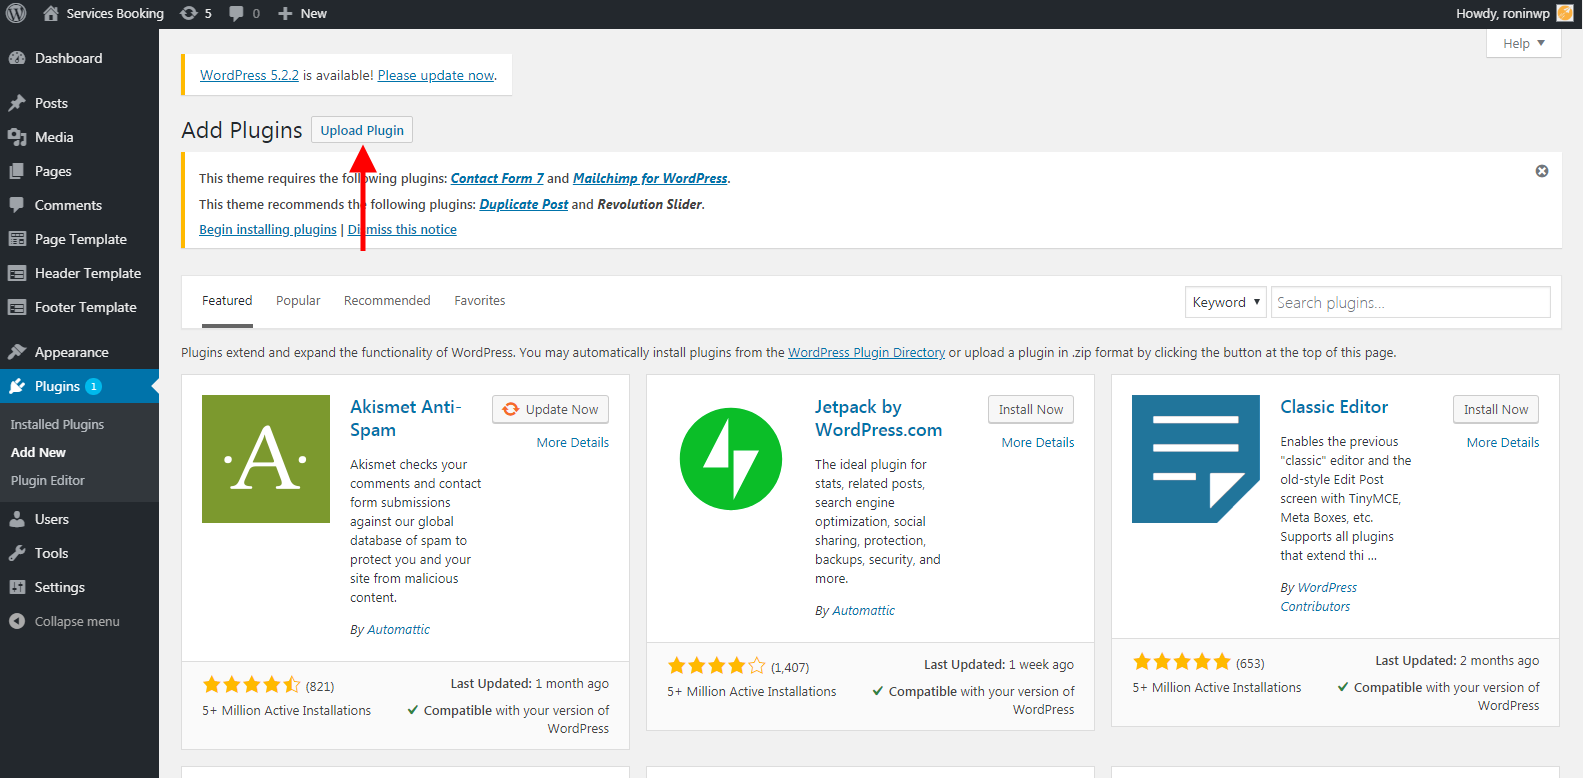The width and height of the screenshot is (1583, 778).
Task: Click the user avatar next to roninwp
Action: pyautogui.click(x=1565, y=13)
